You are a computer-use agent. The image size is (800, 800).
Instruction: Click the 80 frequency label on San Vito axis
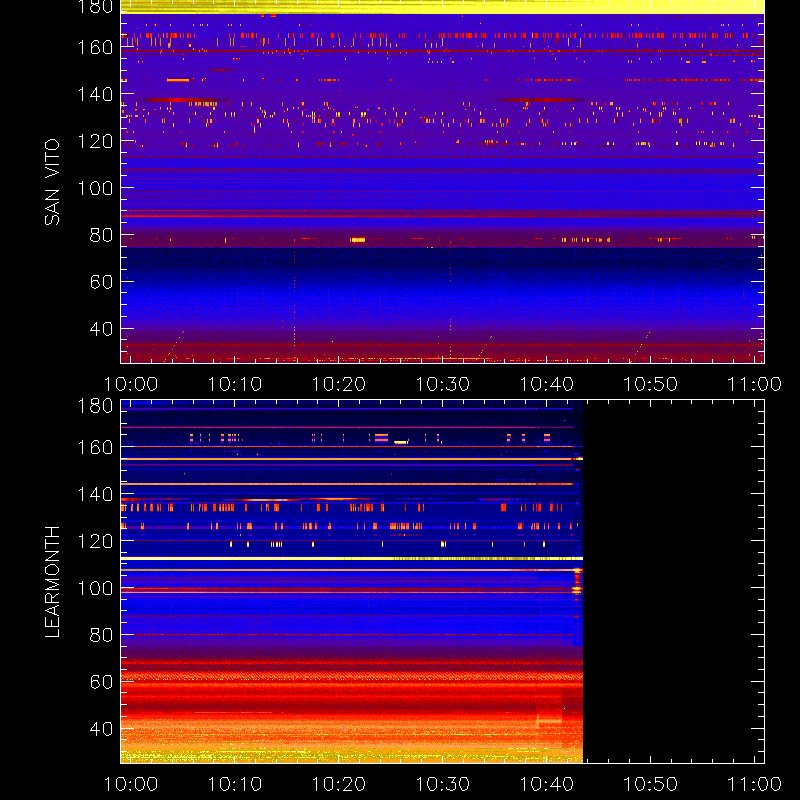point(102,235)
